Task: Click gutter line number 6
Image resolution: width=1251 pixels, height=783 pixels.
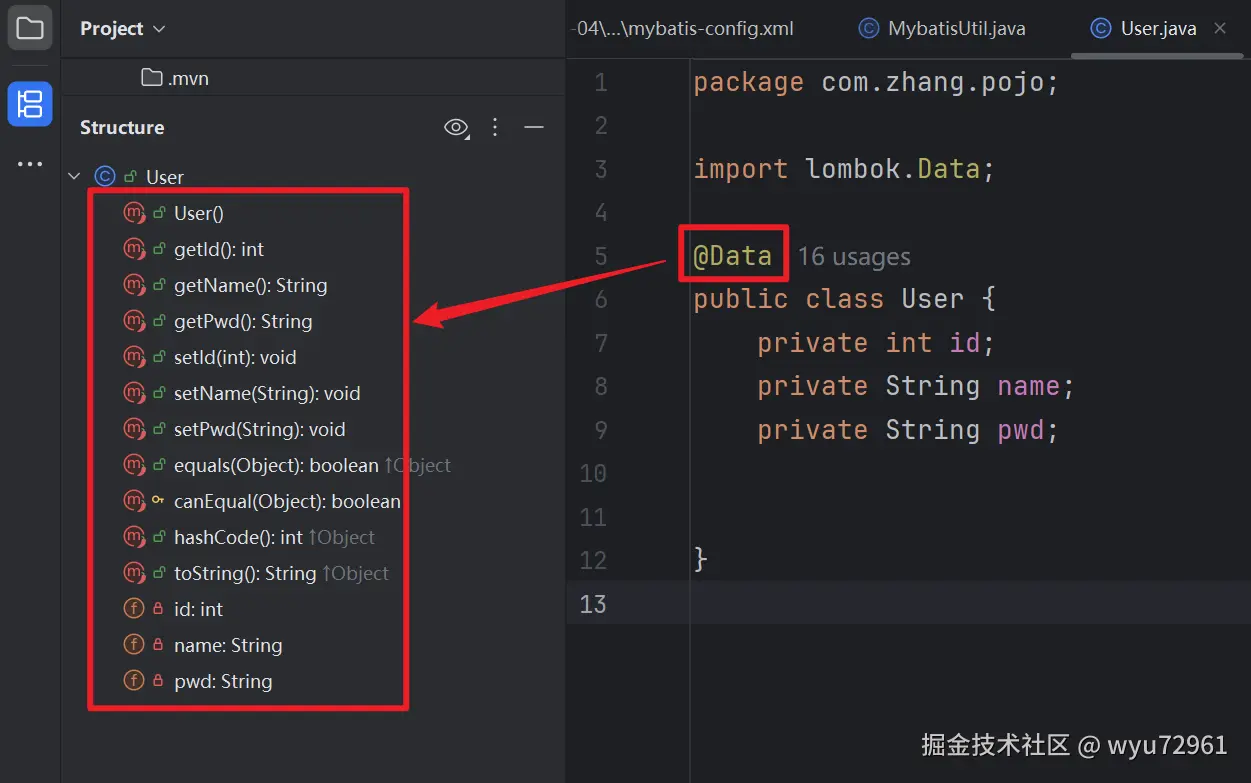Action: (x=600, y=299)
